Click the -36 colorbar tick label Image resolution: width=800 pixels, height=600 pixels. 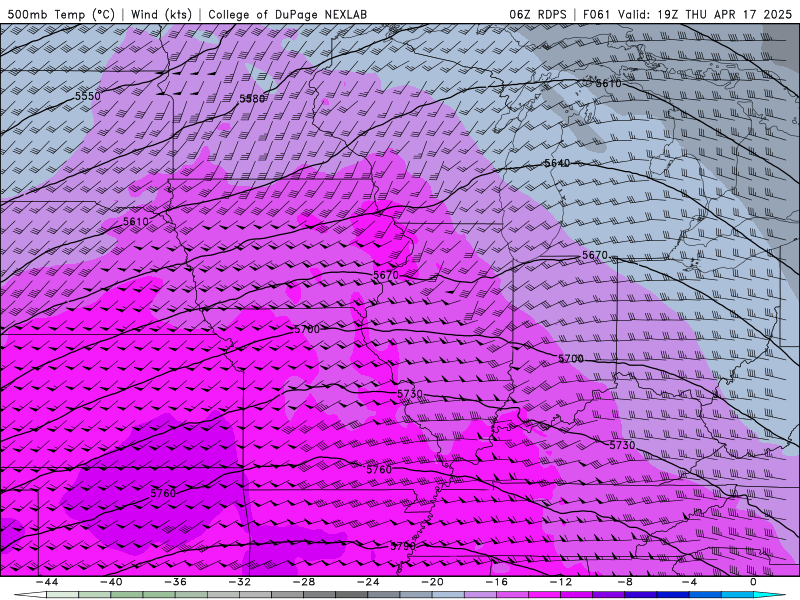click(x=176, y=582)
